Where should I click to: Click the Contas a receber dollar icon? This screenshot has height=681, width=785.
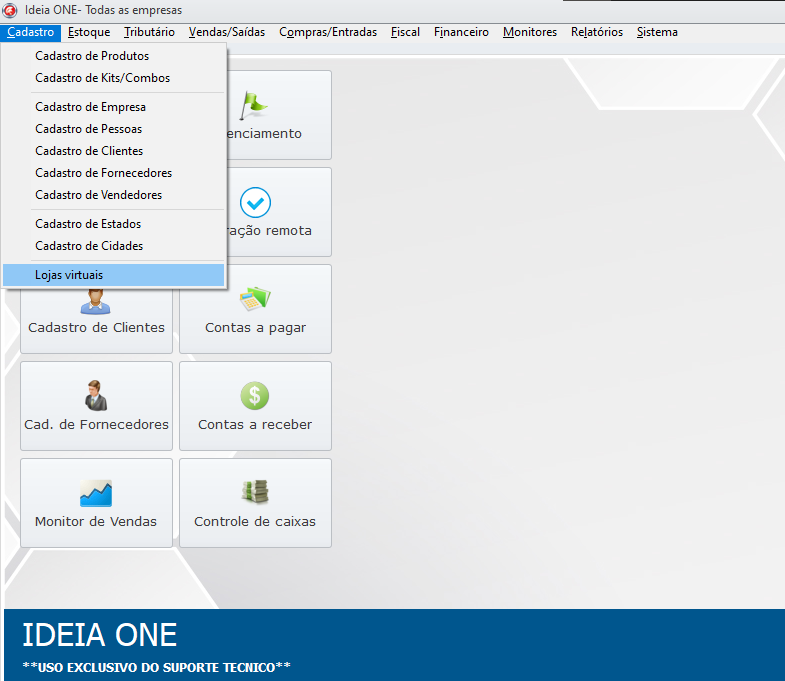[x=255, y=395]
